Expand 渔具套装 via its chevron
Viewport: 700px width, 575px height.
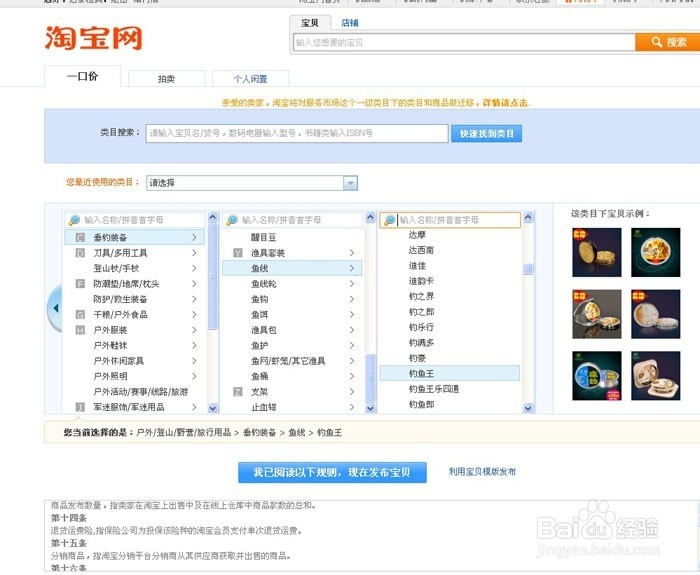click(352, 253)
